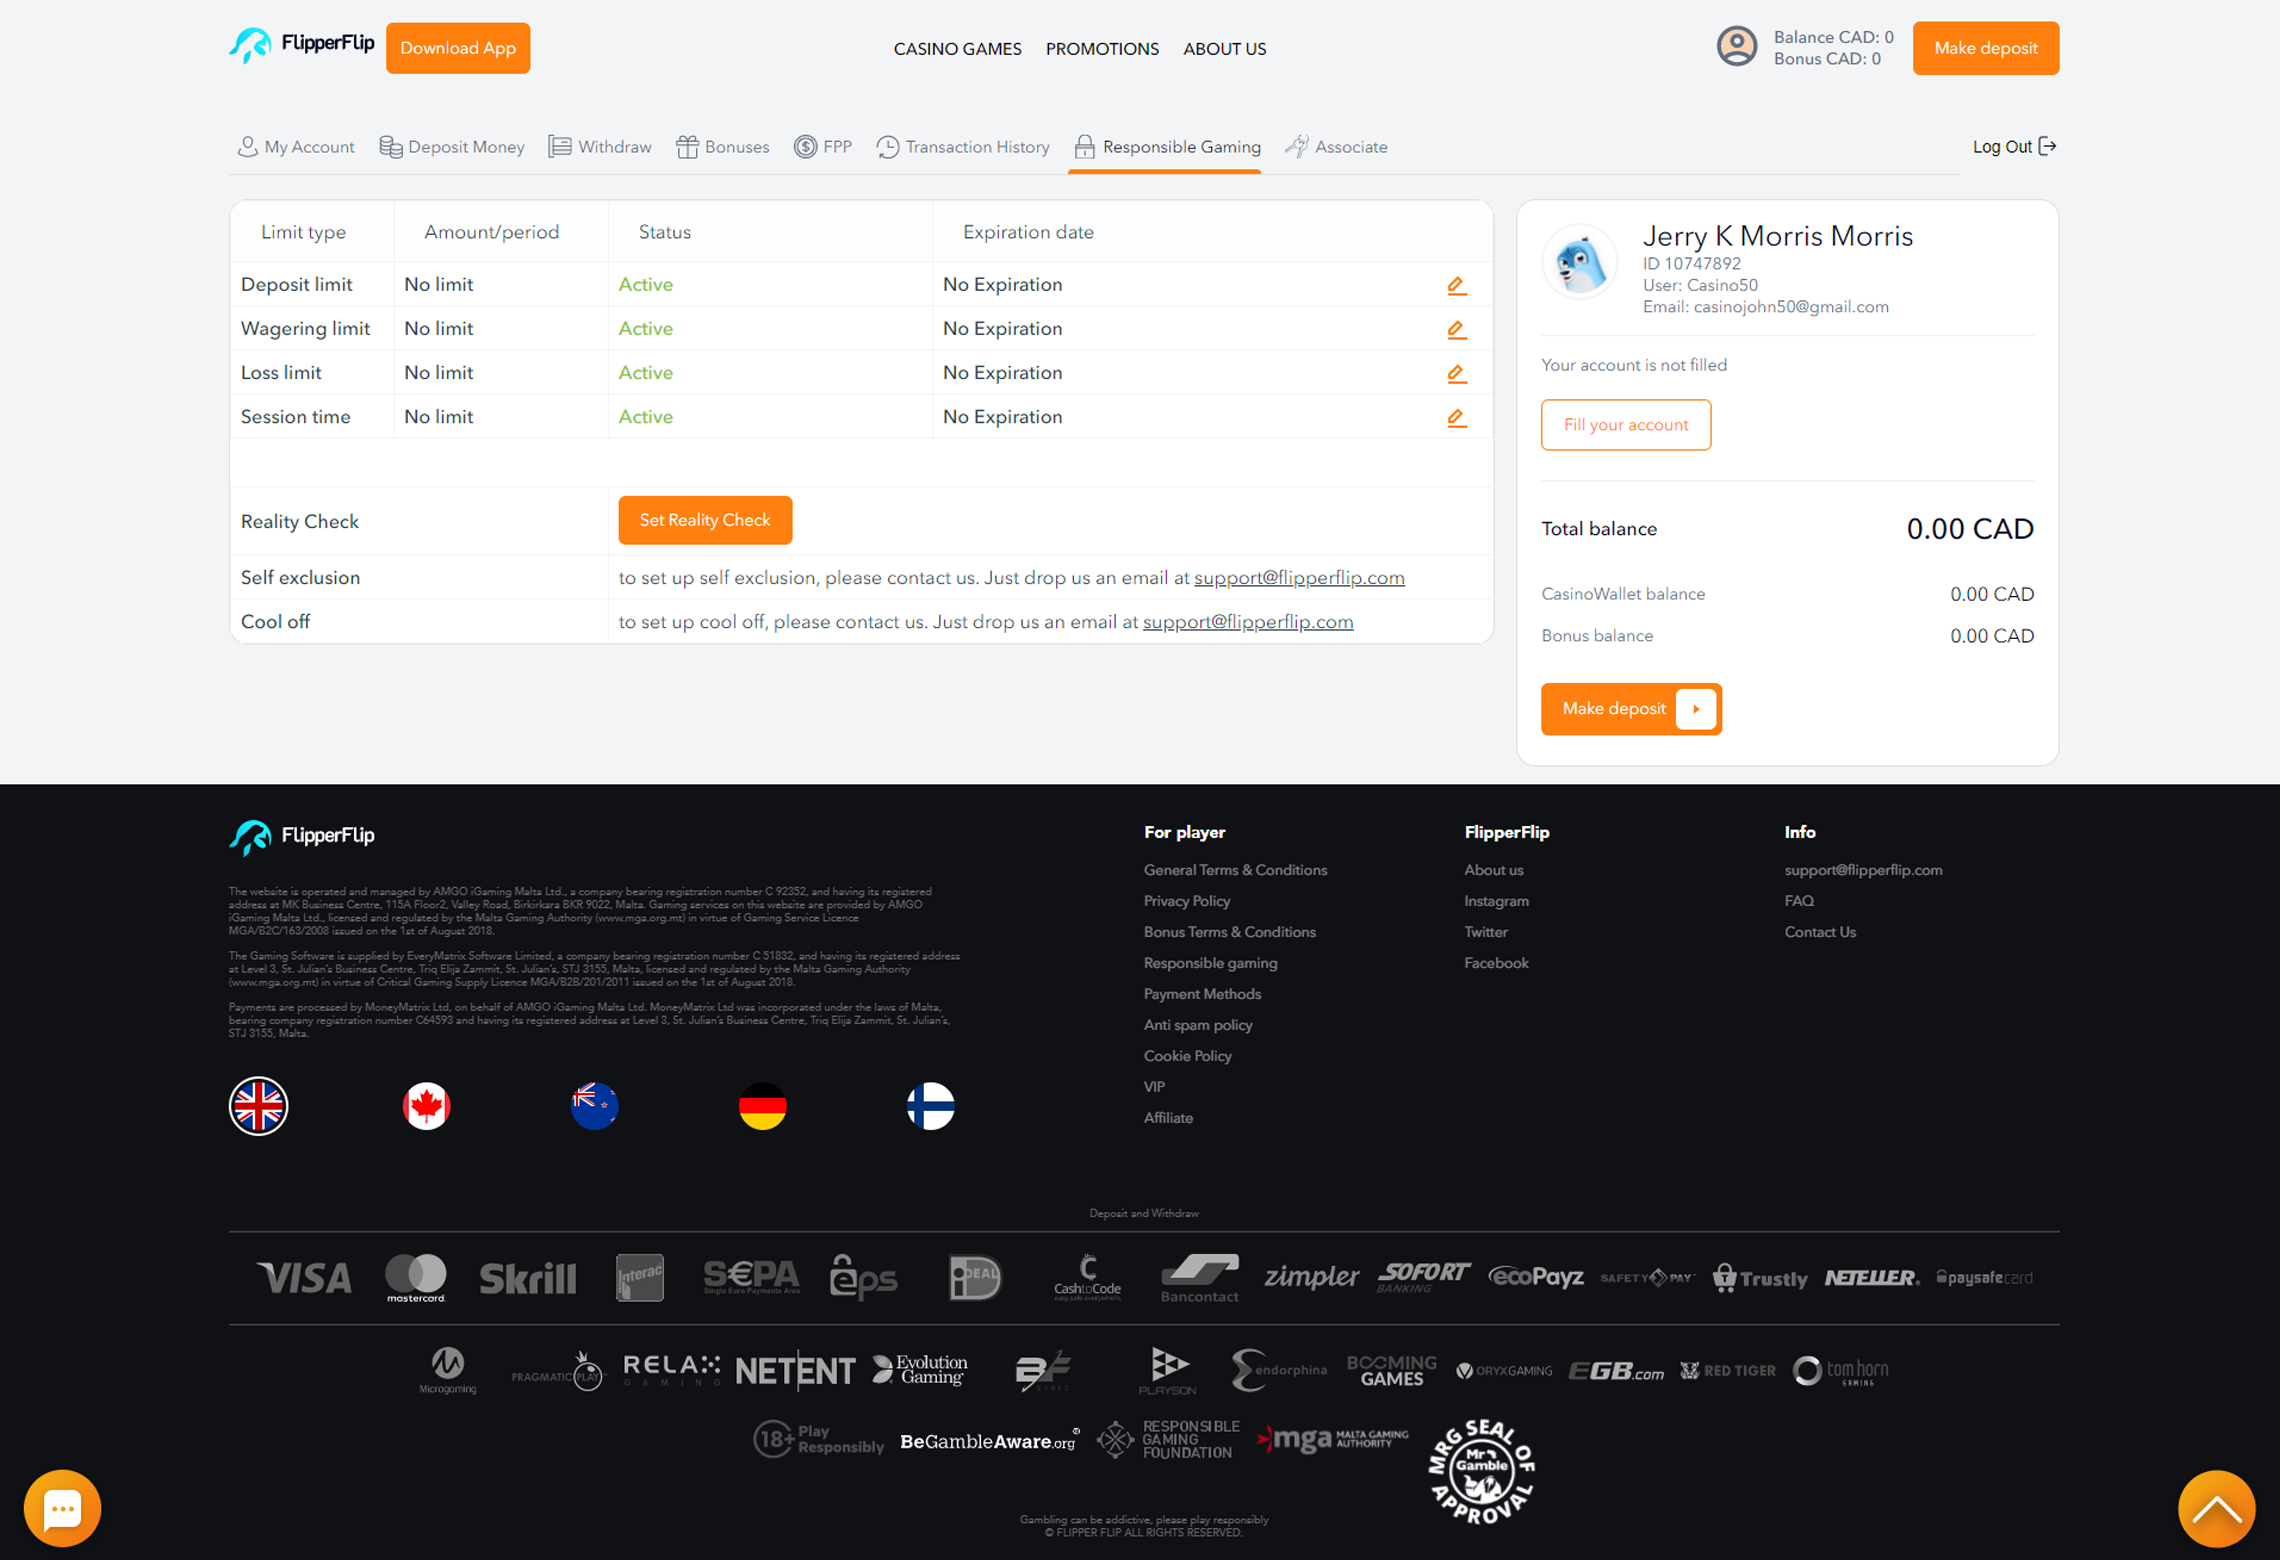The width and height of the screenshot is (2280, 1560).
Task: Click the Visa payment logo
Action: coord(304,1278)
